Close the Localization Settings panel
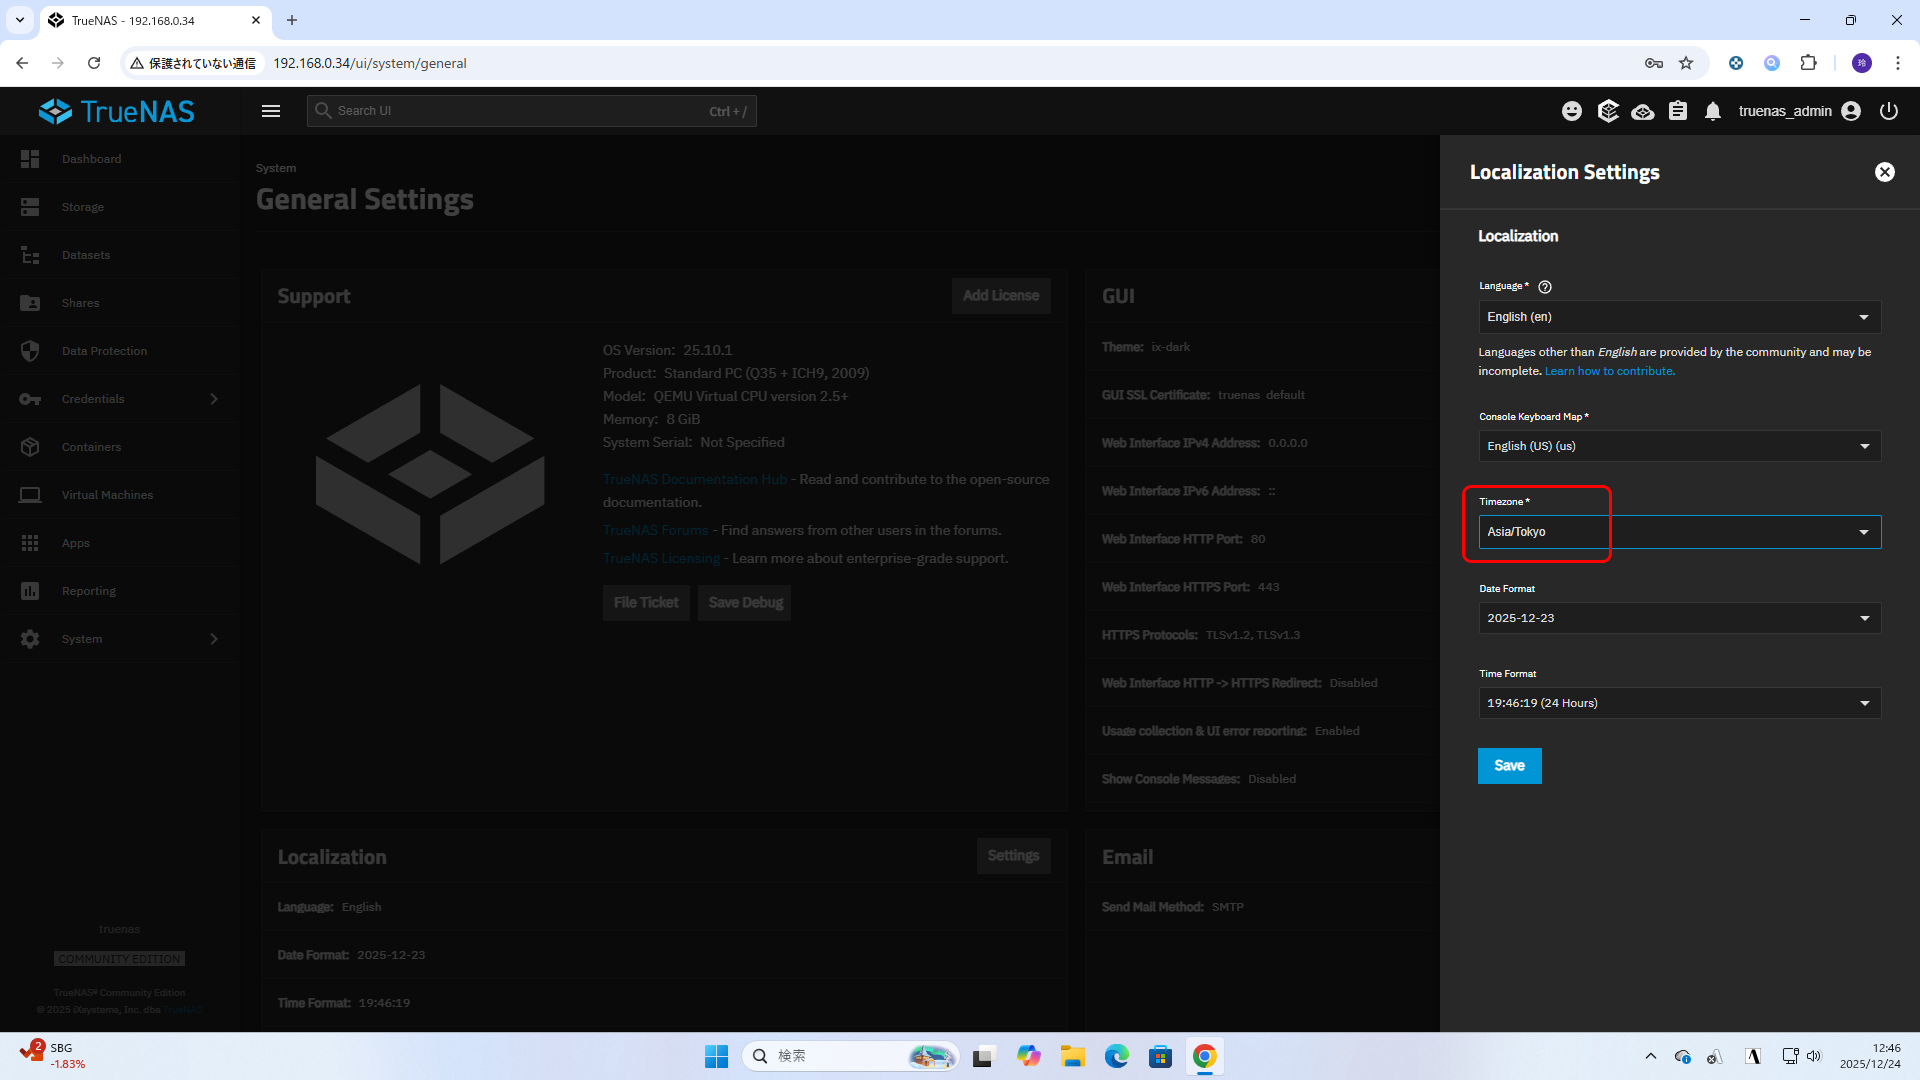Image resolution: width=1920 pixels, height=1080 pixels. 1884,172
